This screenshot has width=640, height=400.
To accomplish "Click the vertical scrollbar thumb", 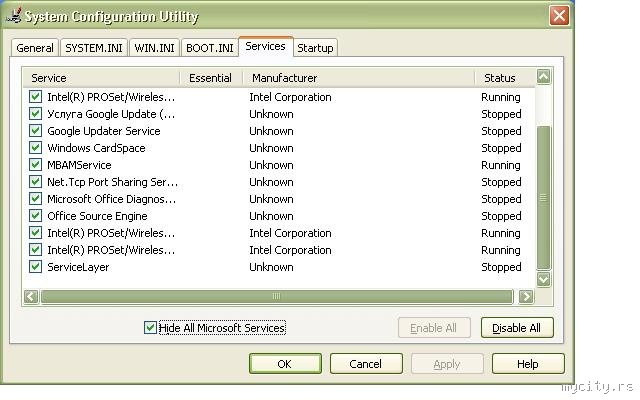I will click(x=543, y=198).
